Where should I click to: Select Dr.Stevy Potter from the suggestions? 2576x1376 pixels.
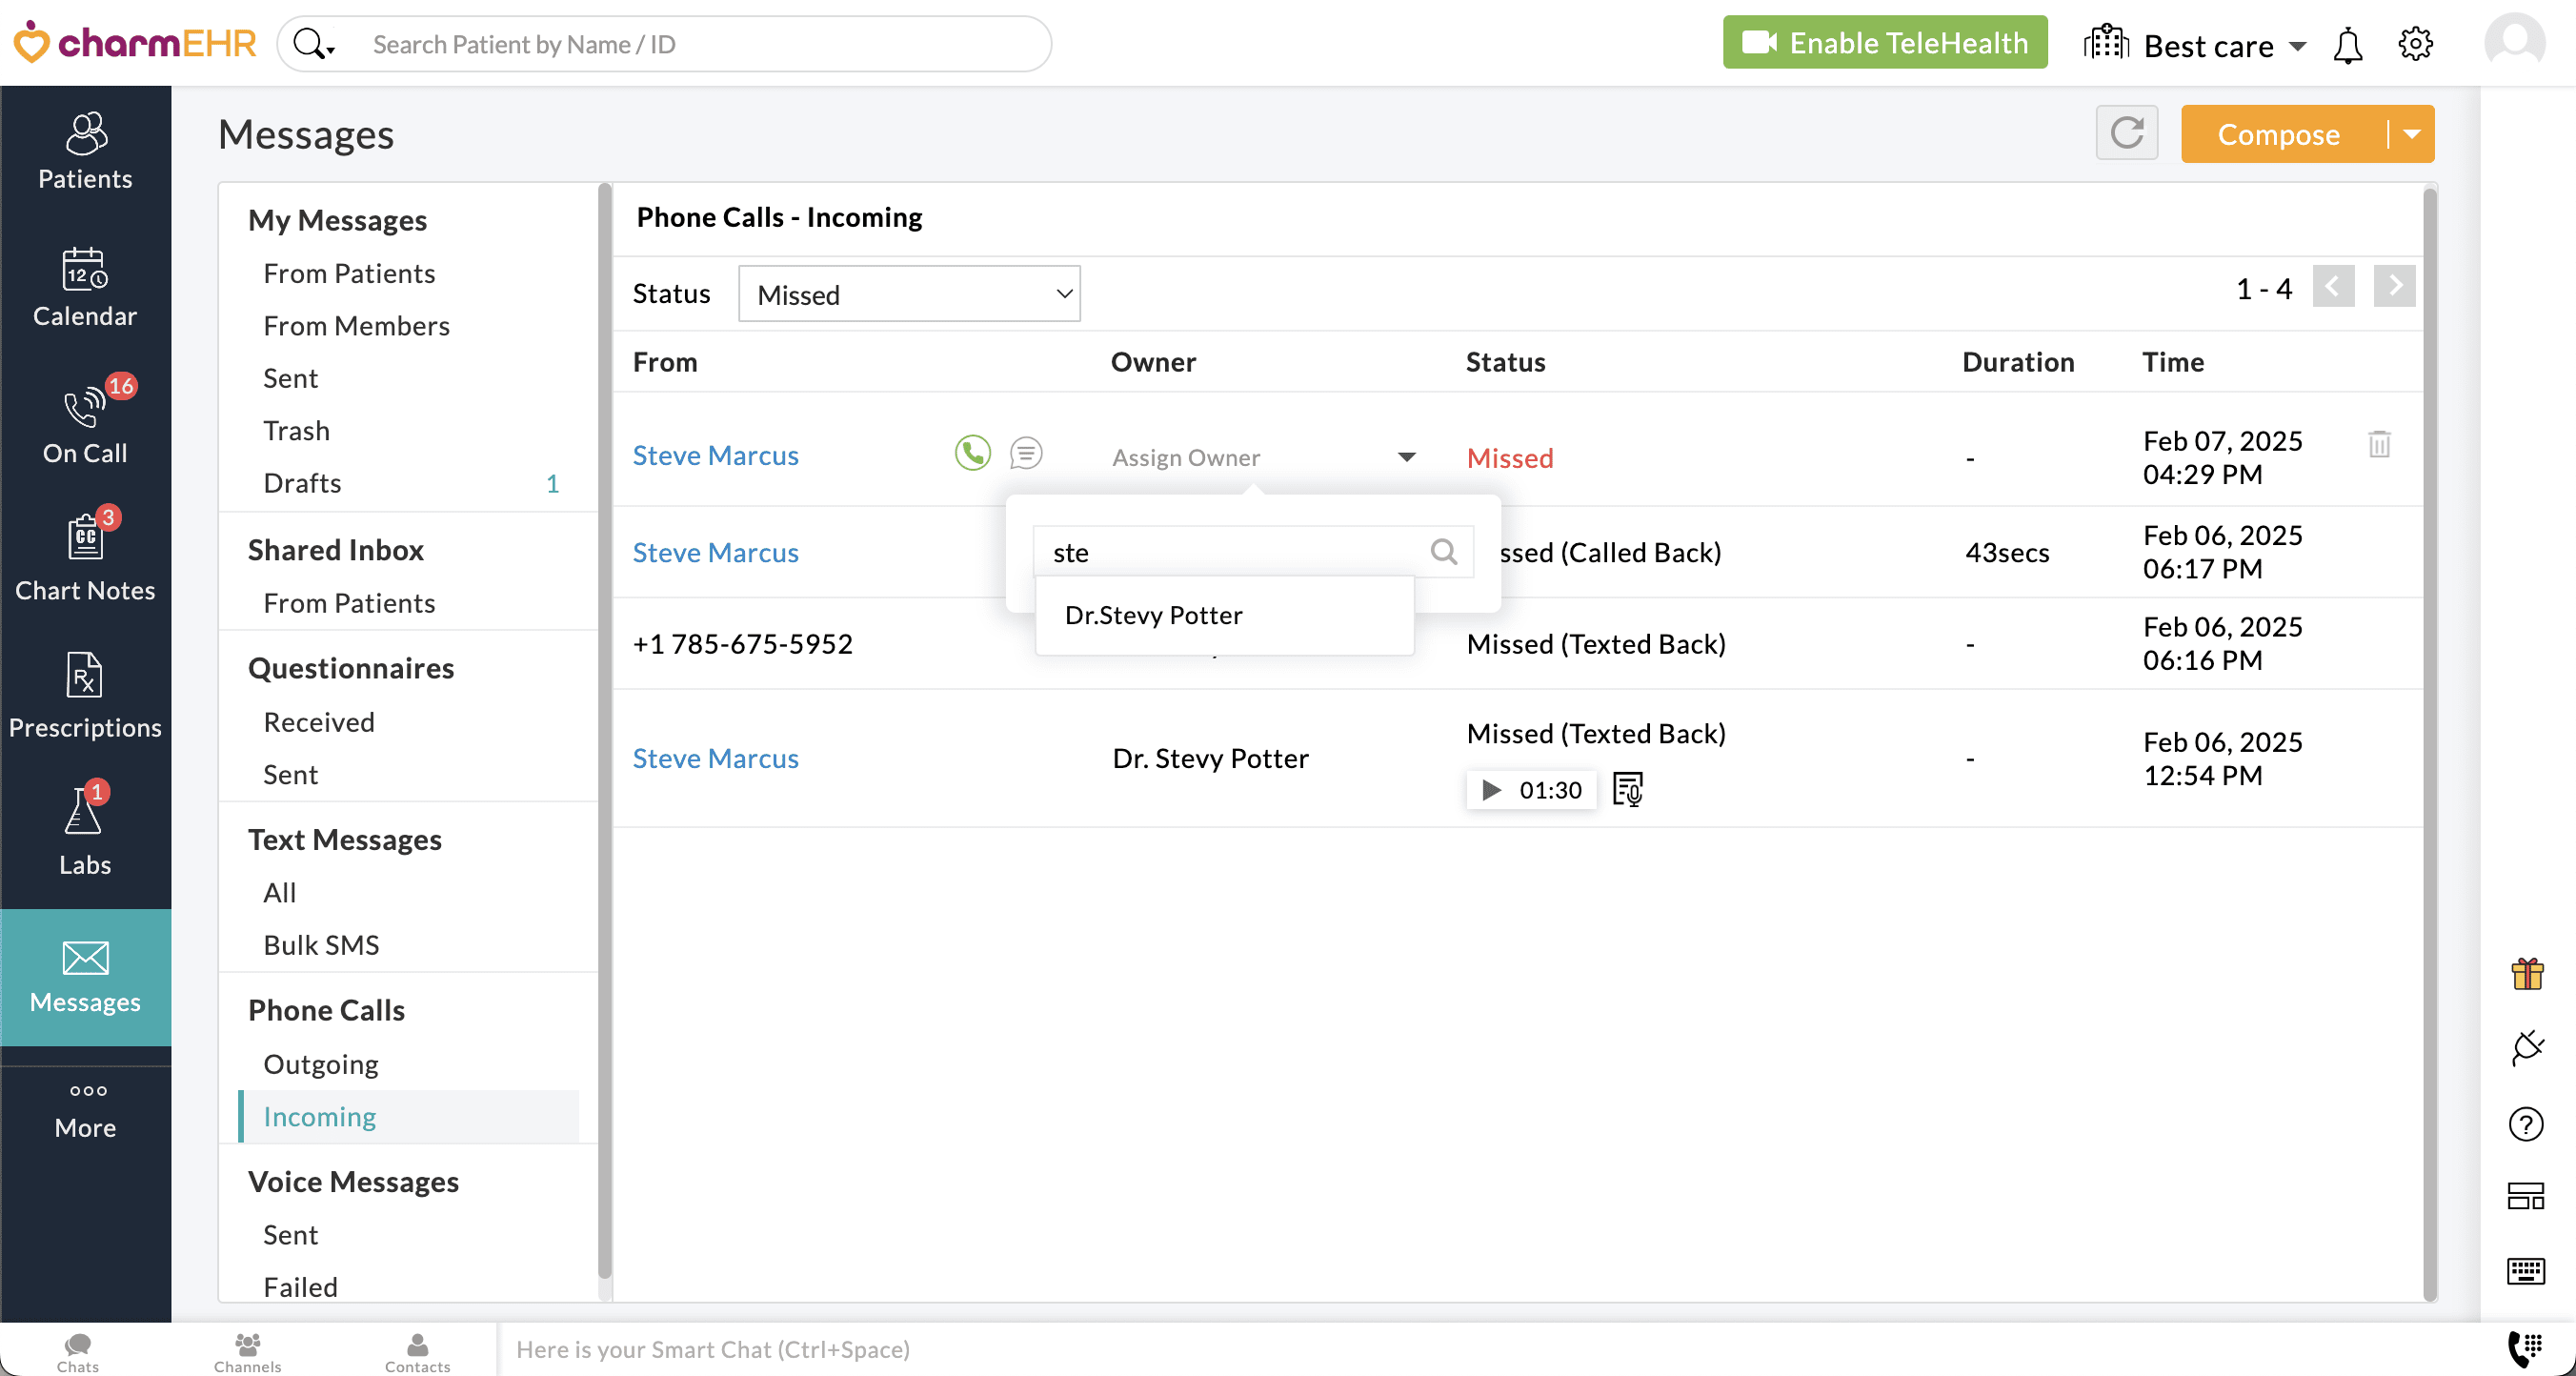[x=1153, y=614]
